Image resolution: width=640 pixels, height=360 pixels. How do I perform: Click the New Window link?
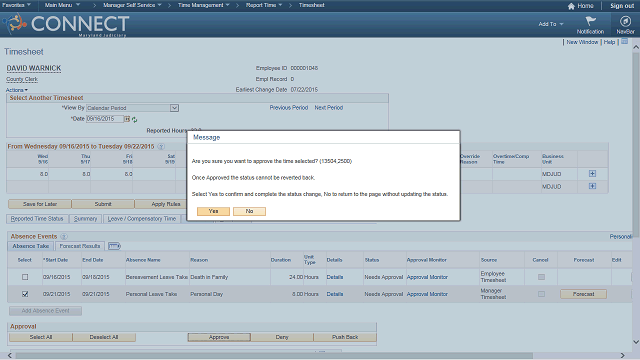pos(582,42)
